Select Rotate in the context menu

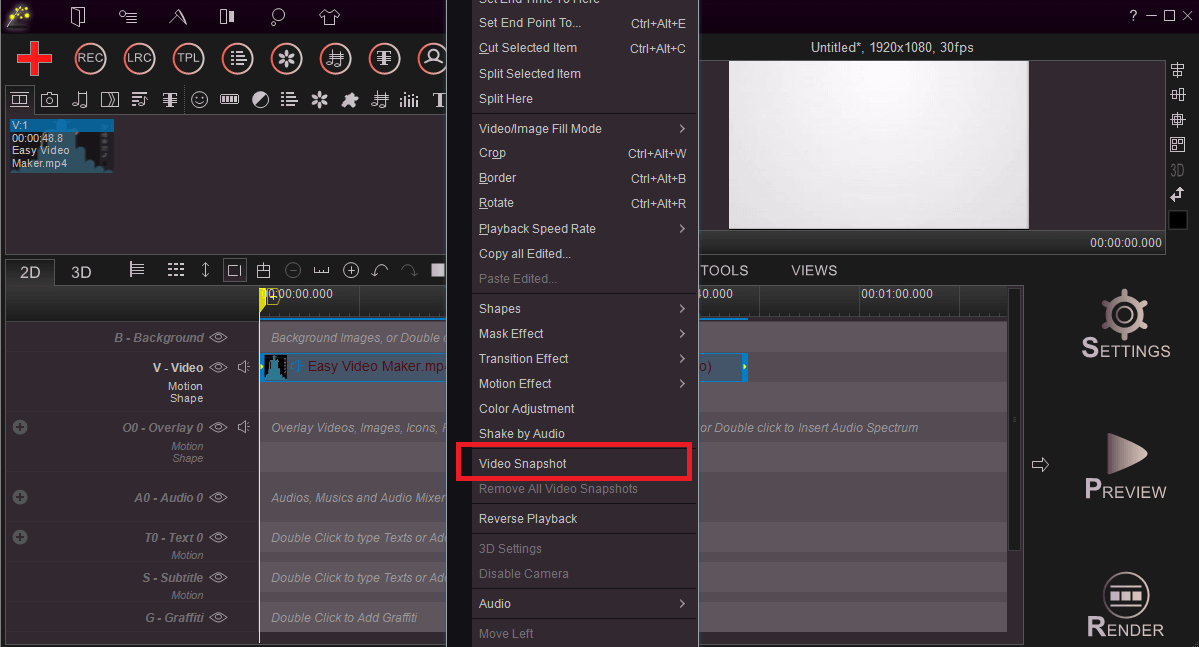pyautogui.click(x=583, y=203)
